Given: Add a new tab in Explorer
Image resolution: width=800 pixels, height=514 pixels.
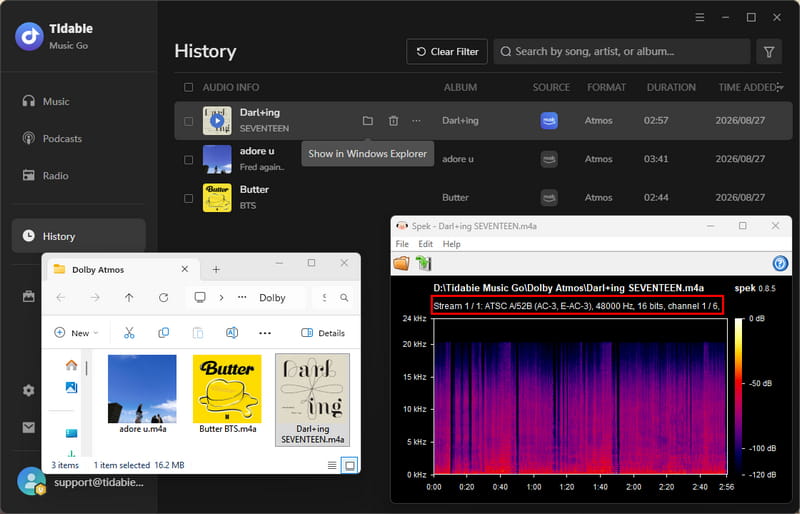Looking at the screenshot, I should [216, 270].
